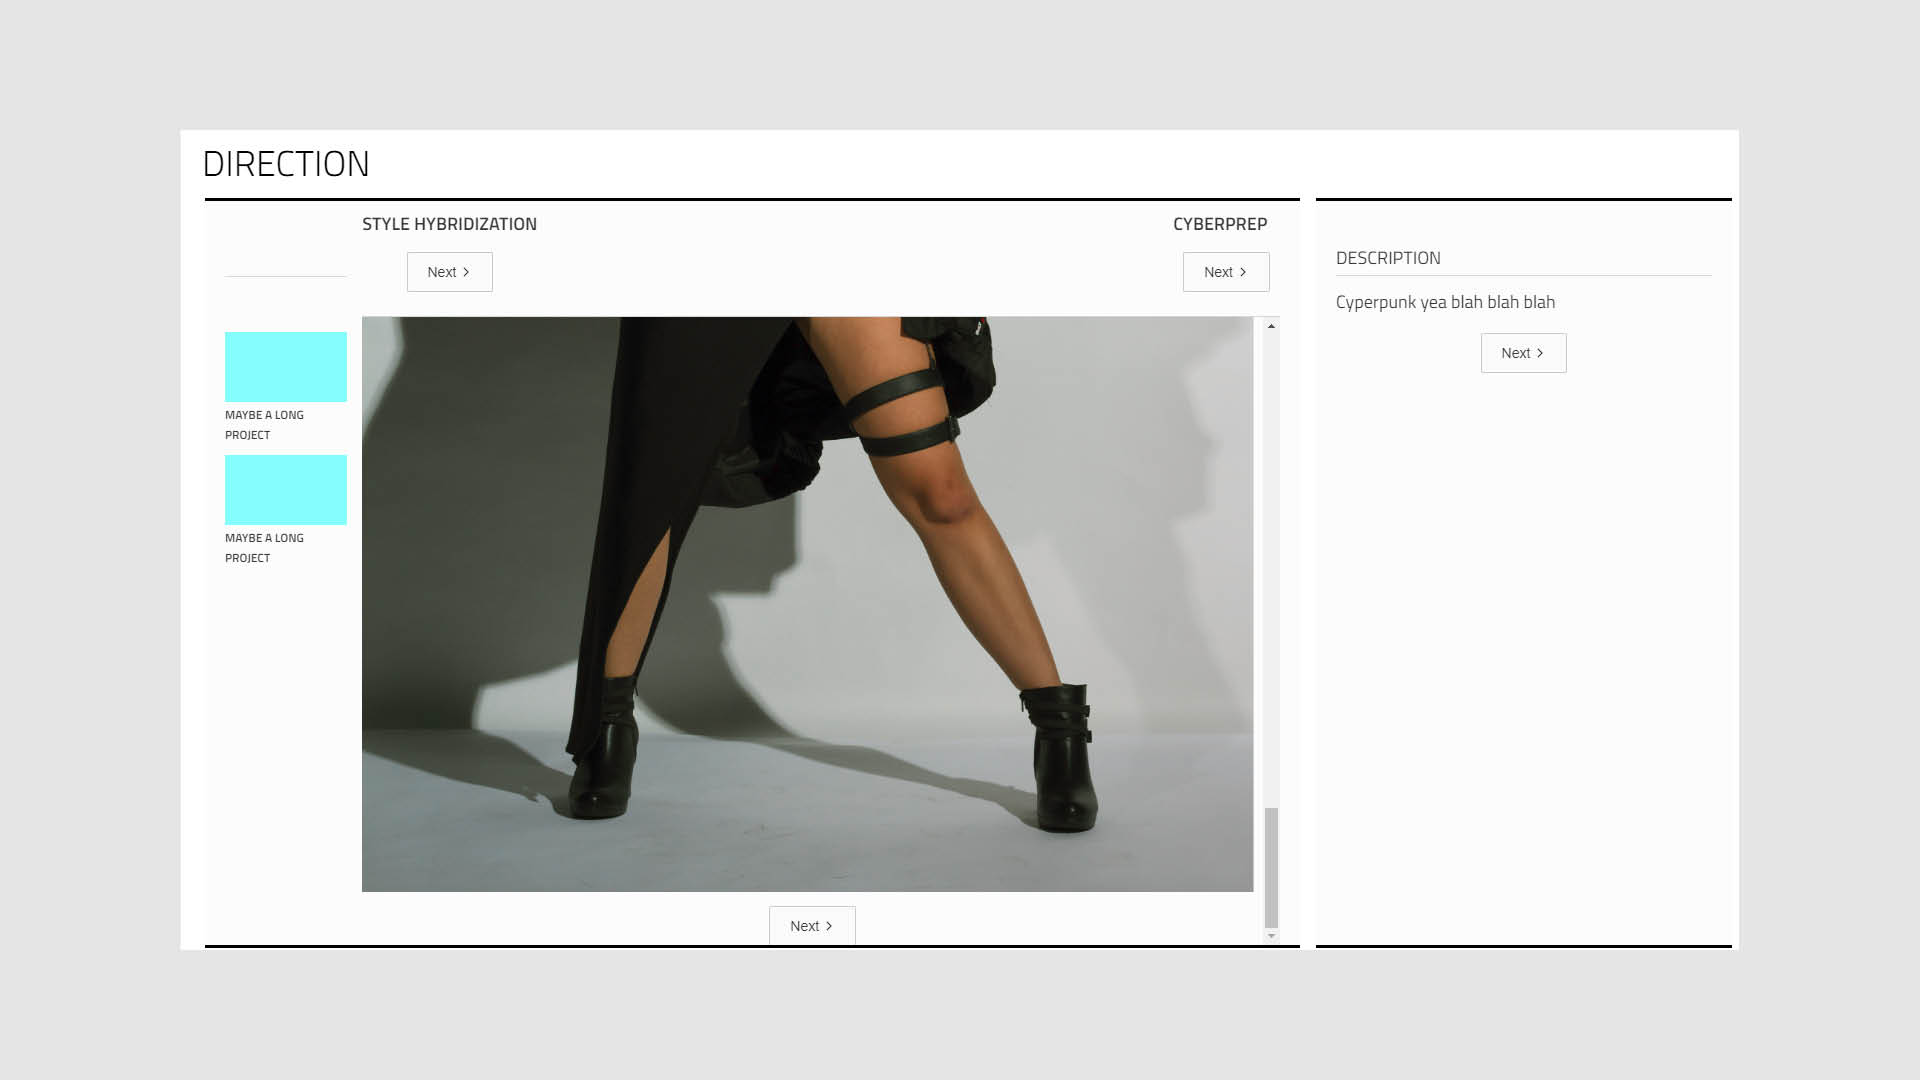Click upper 'Maybe a long project' label
This screenshot has width=1920, height=1080.
click(264, 425)
